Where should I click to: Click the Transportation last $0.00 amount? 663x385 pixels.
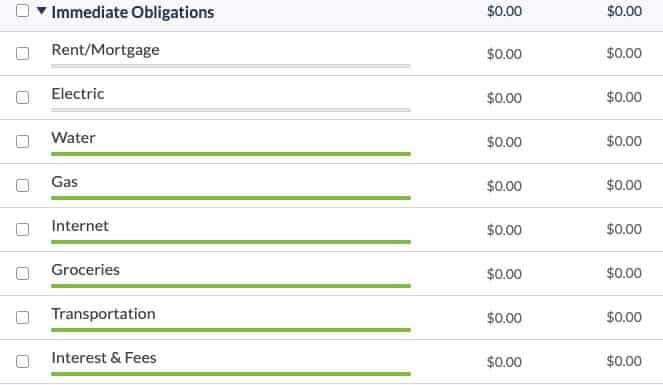click(x=624, y=317)
